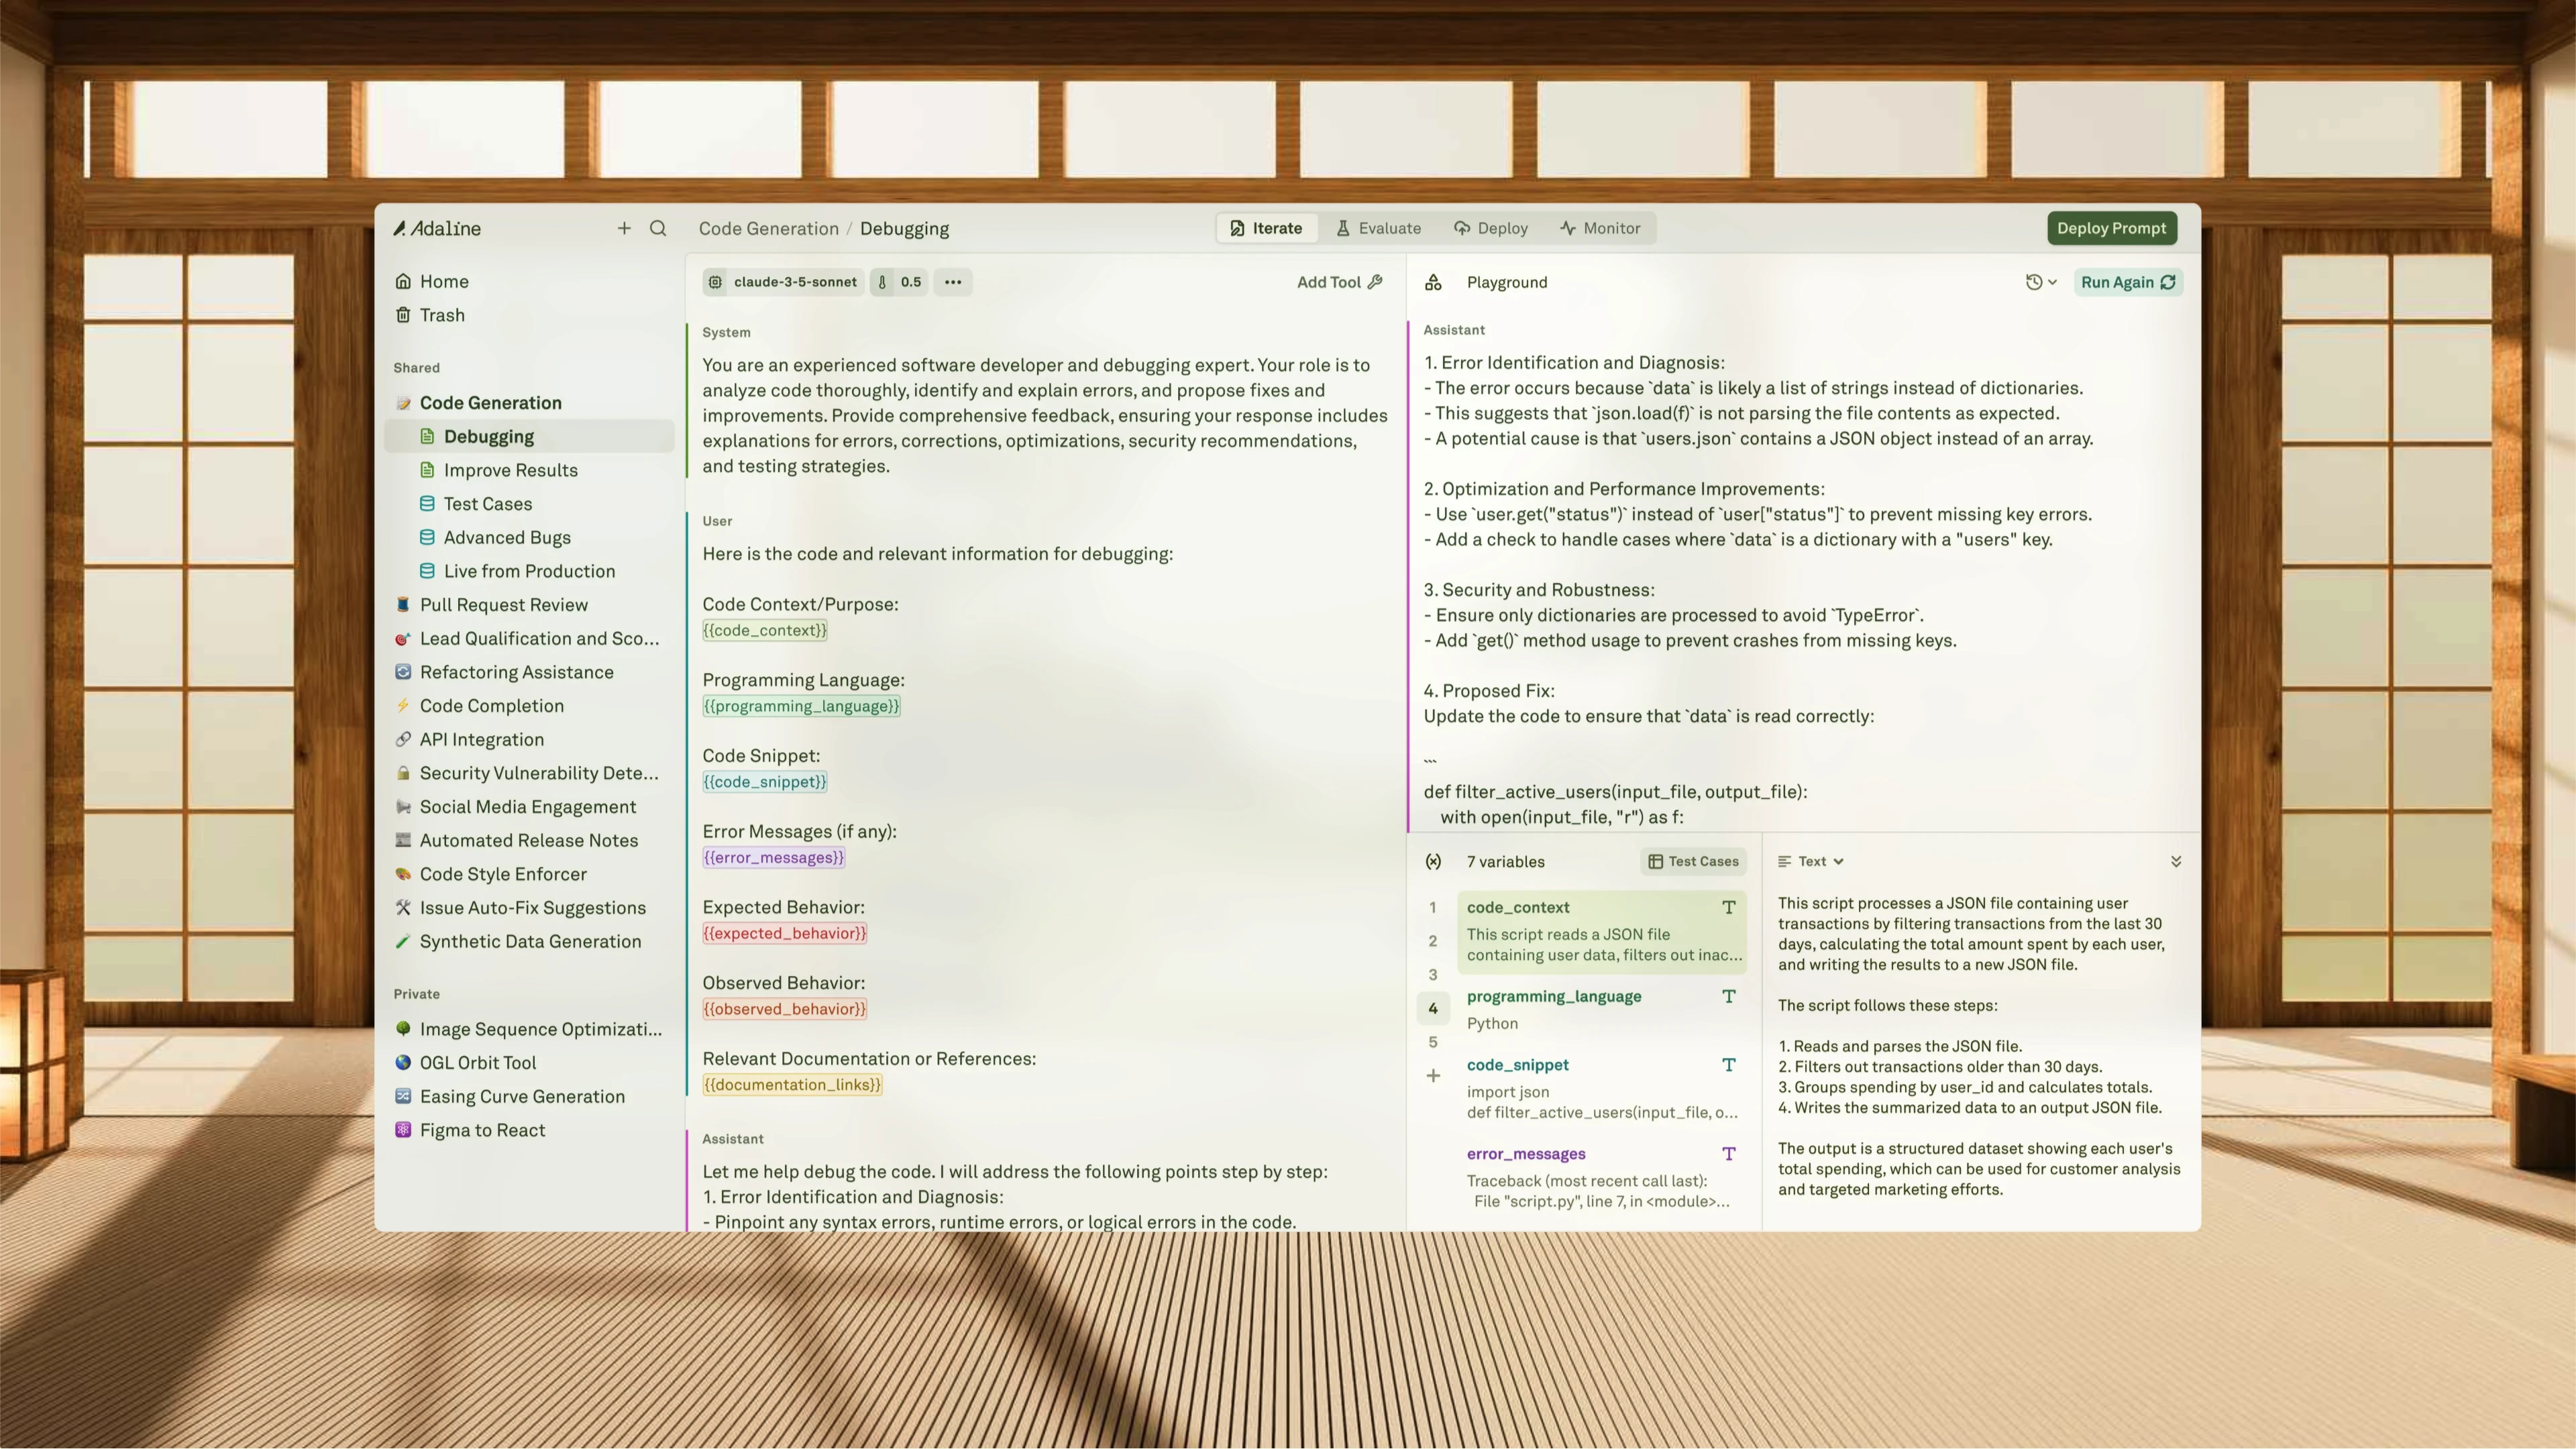Click the Adaline logo
The image size is (2576, 1449).
[437, 228]
